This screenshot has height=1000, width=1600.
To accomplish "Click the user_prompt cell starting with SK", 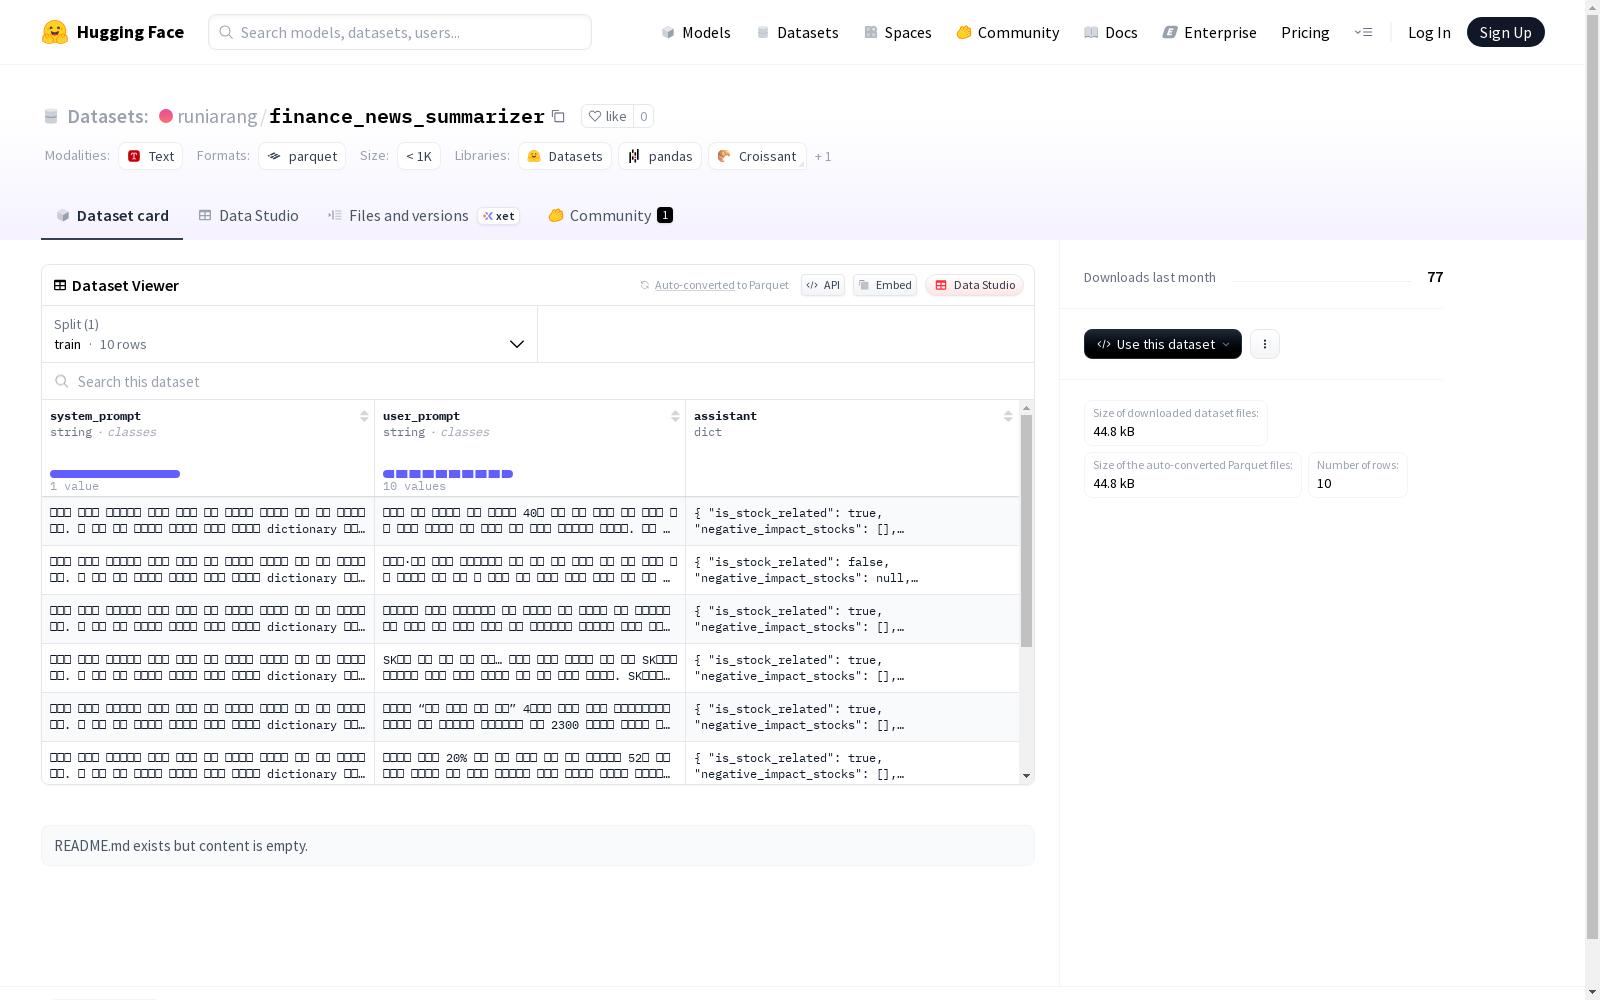I will tap(530, 668).
